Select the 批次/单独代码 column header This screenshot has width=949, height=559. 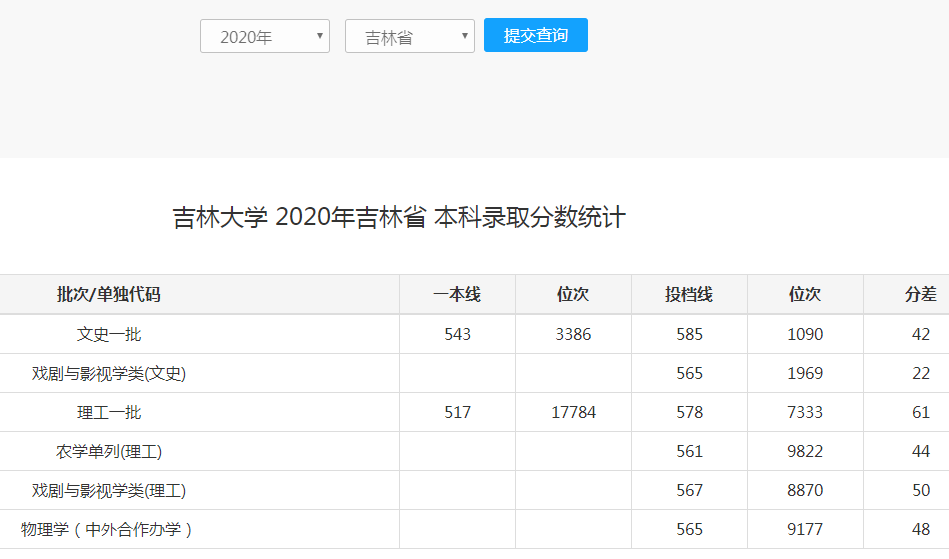pyautogui.click(x=108, y=295)
